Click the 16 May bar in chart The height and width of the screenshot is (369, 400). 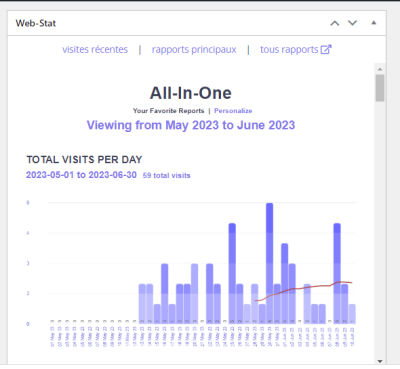click(165, 293)
